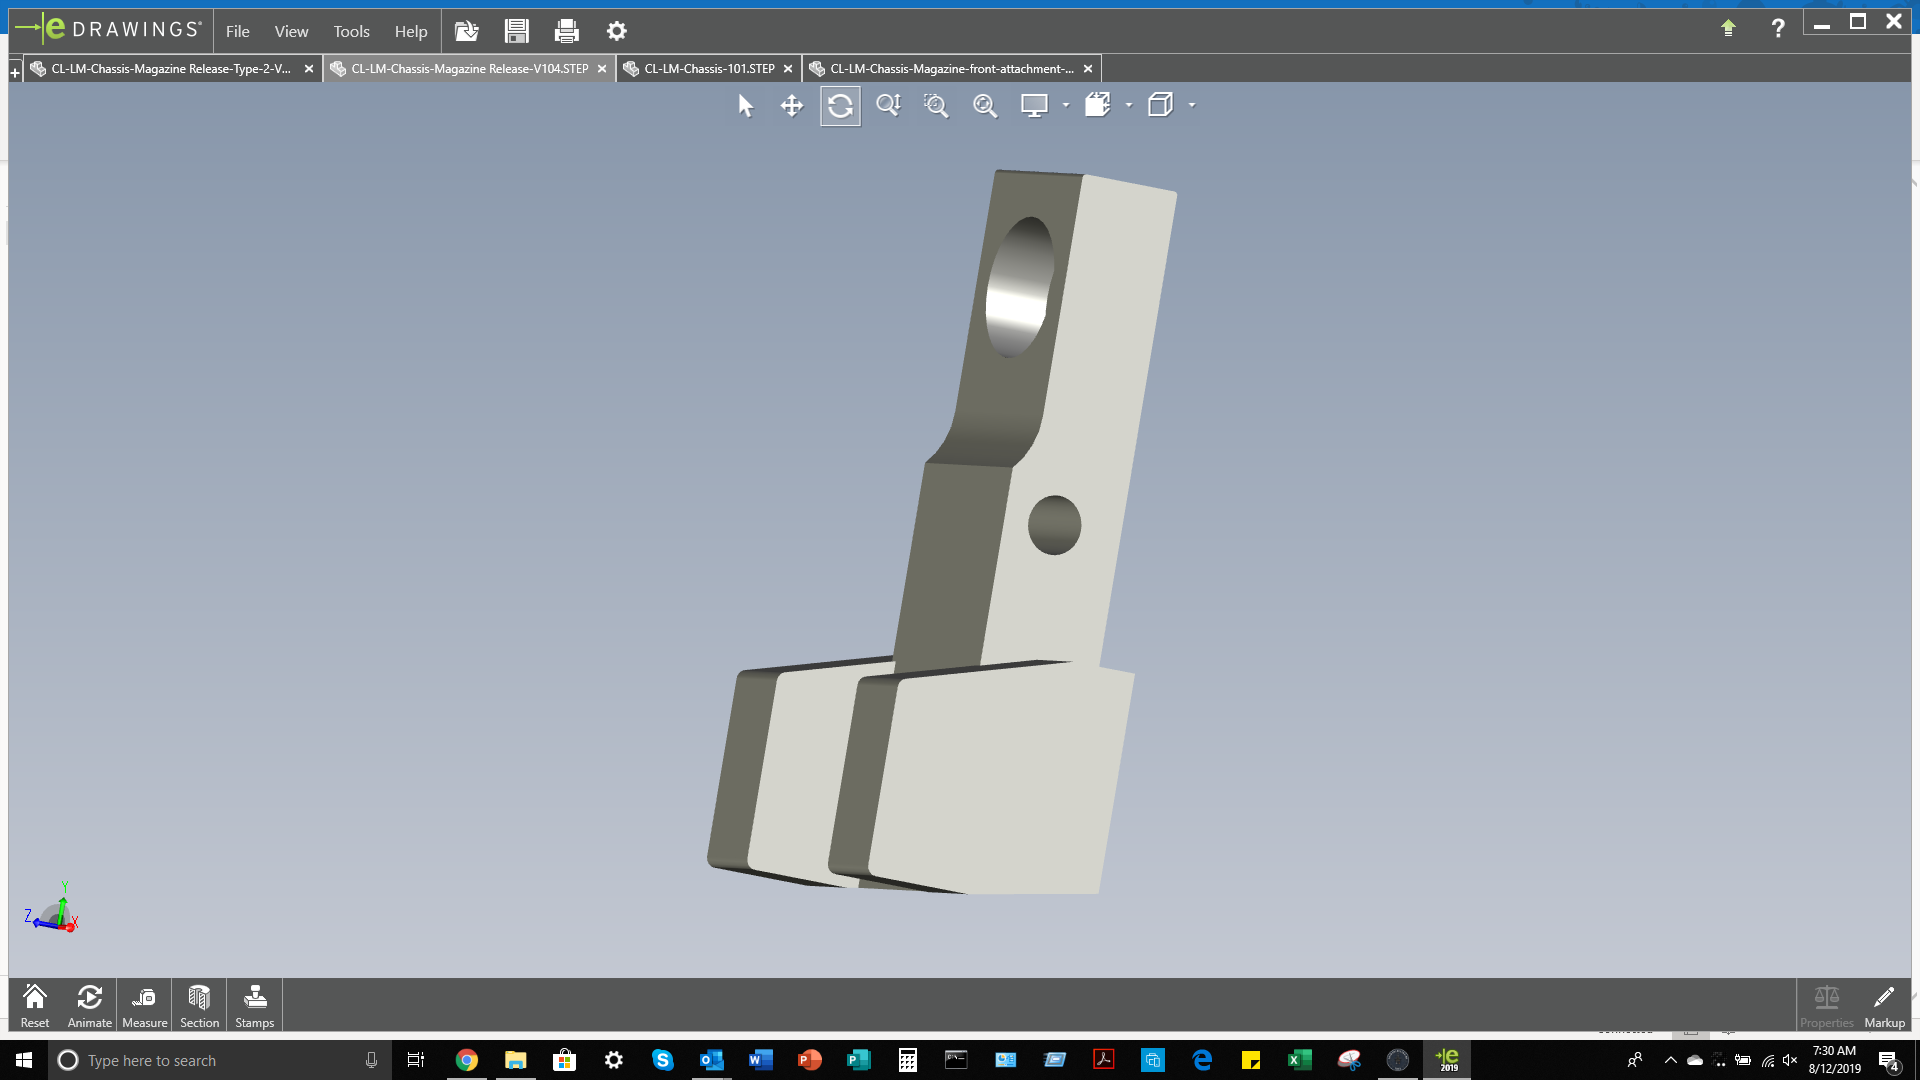The height and width of the screenshot is (1080, 1920).
Task: Open the Tools menu
Action: point(351,31)
